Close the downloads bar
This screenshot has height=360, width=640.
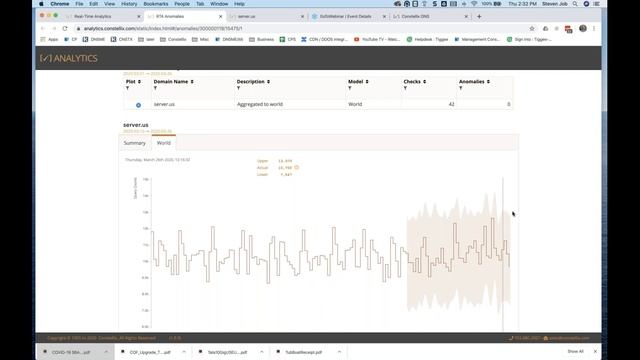coord(595,351)
